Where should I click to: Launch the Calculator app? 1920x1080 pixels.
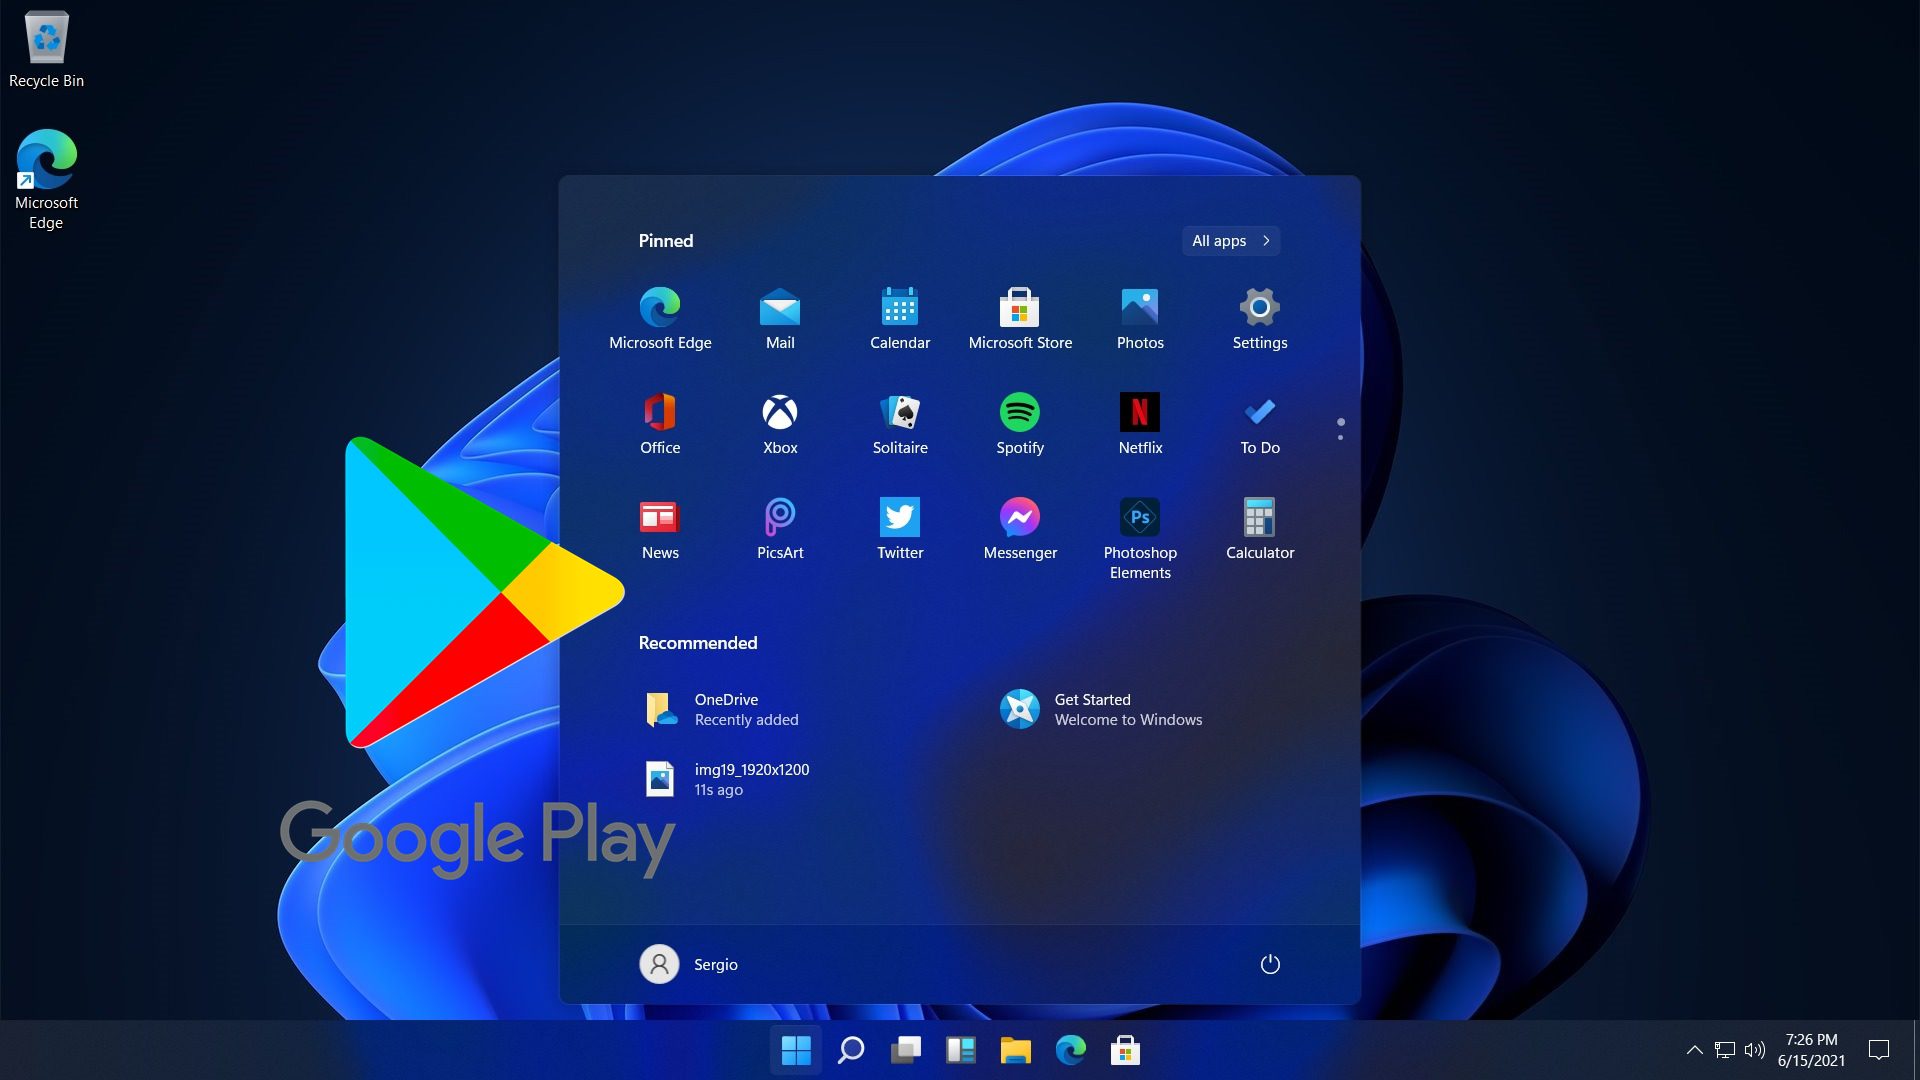(1260, 528)
